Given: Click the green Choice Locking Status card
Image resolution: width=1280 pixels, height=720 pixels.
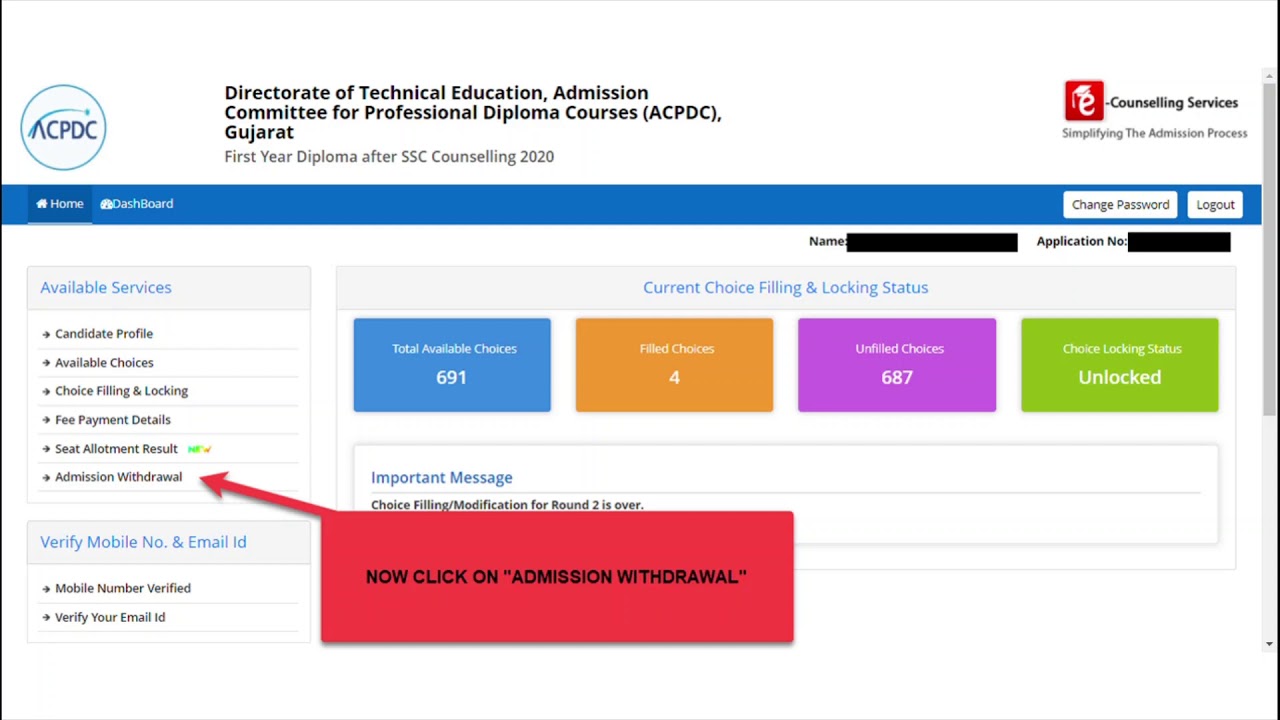Looking at the screenshot, I should [x=1120, y=365].
